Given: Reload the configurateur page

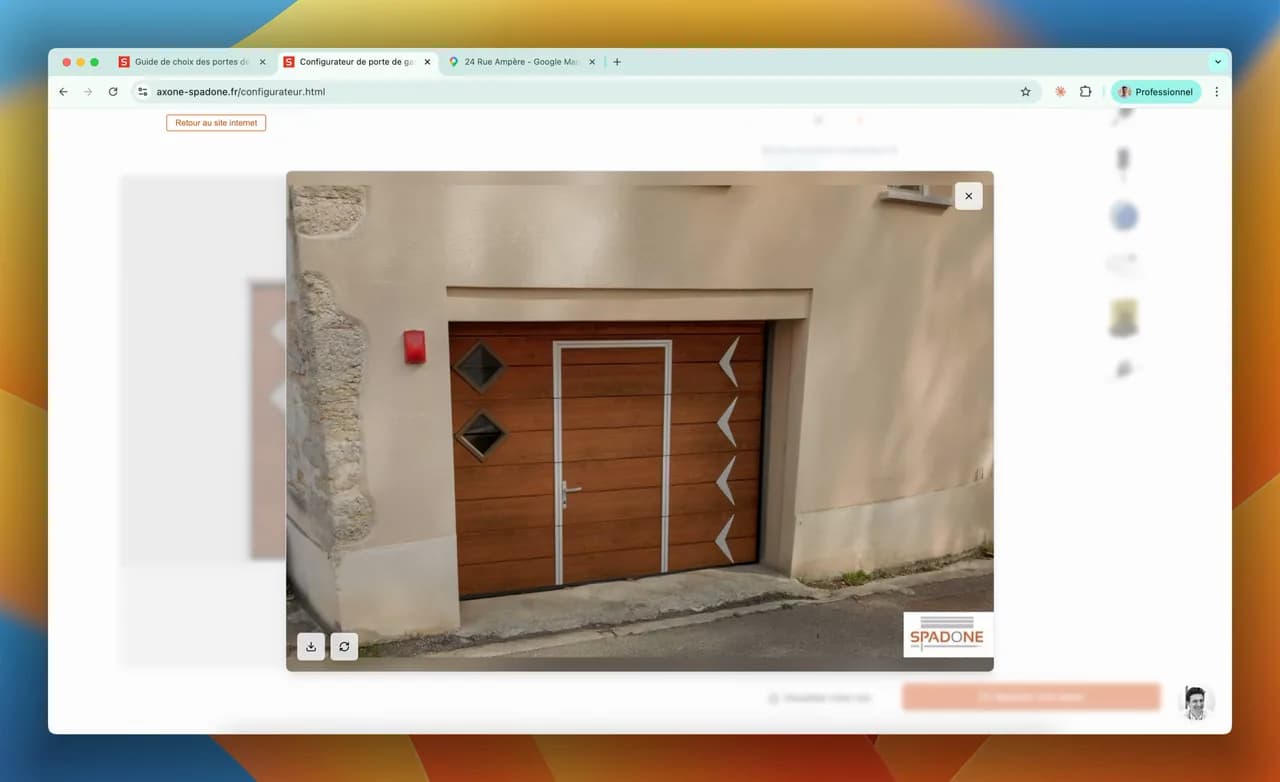Looking at the screenshot, I should click(113, 92).
